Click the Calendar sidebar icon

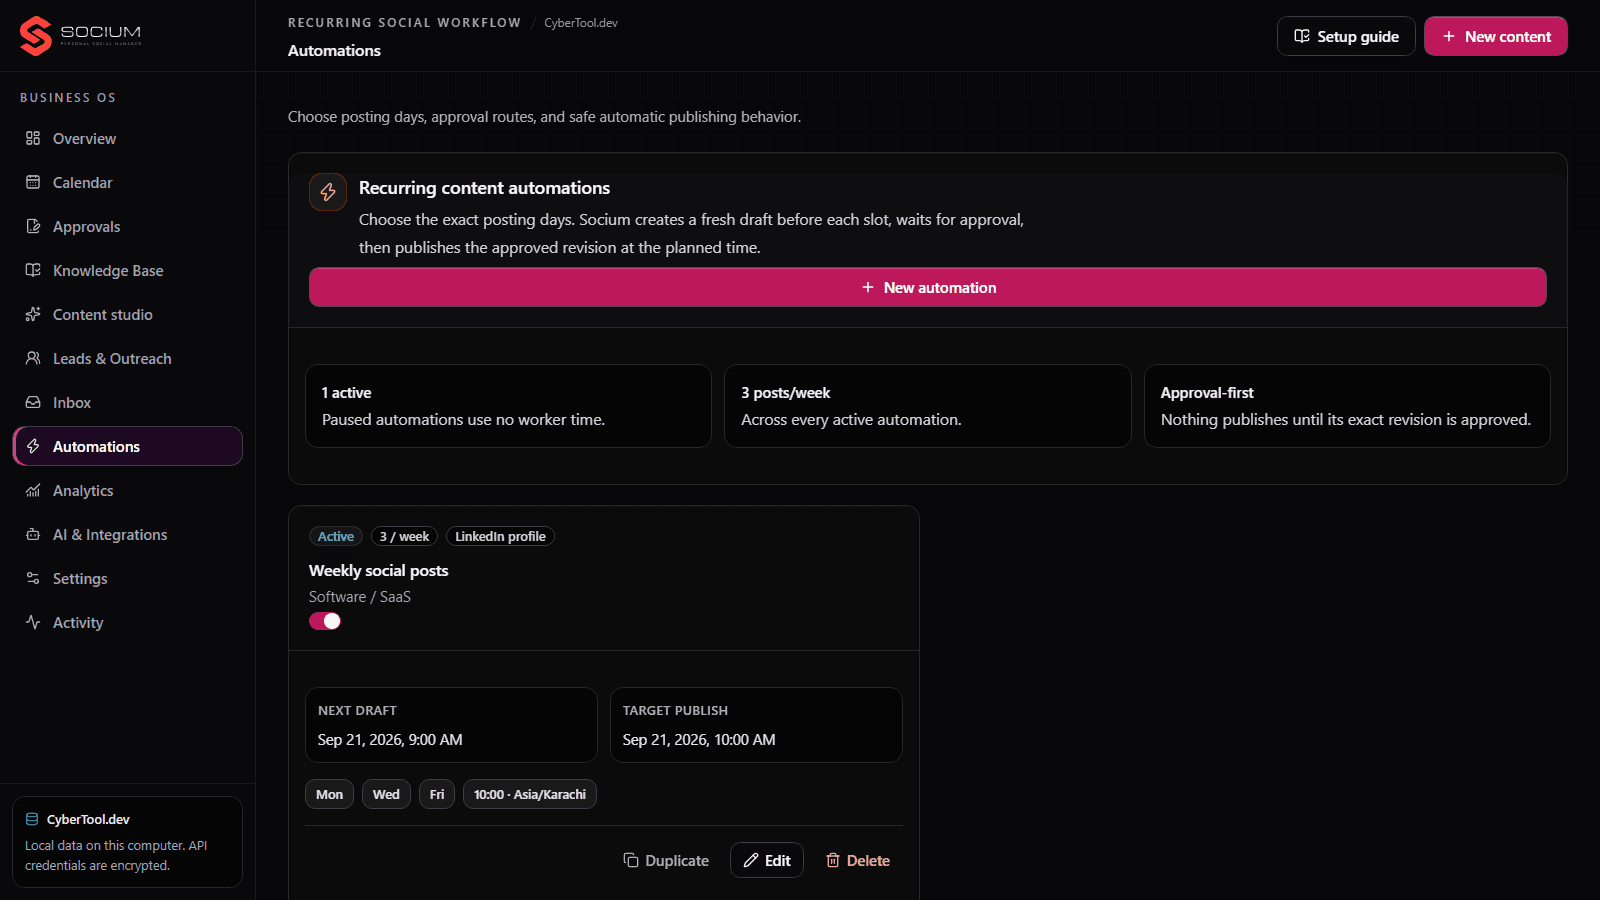pyautogui.click(x=33, y=182)
